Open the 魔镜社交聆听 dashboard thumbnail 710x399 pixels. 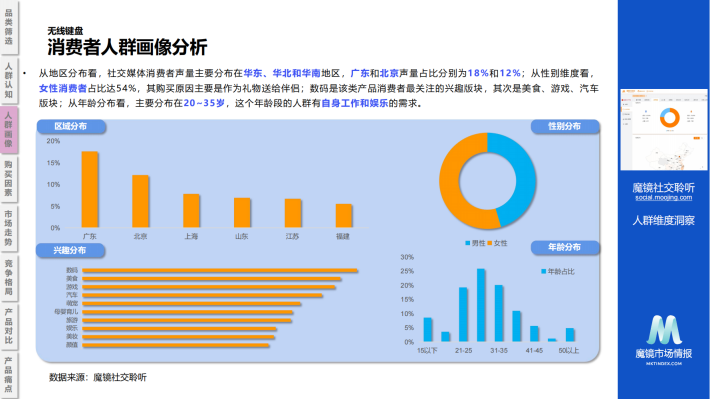[x=663, y=130]
